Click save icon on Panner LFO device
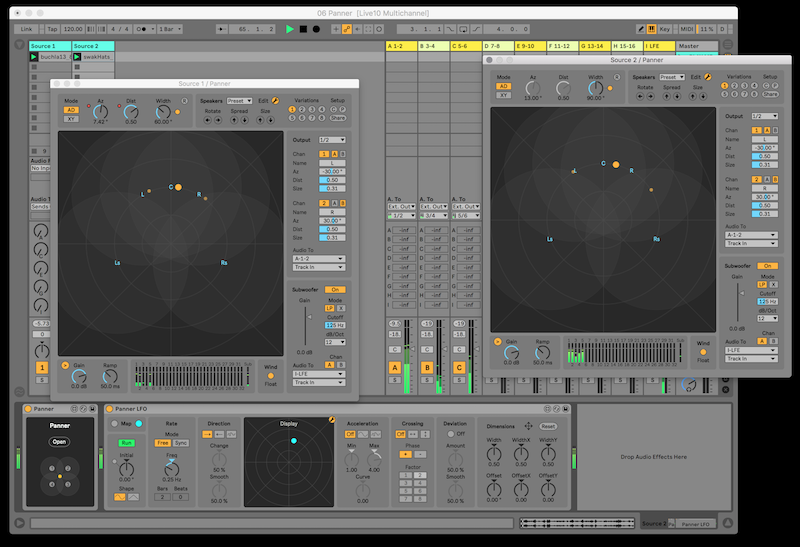Screen dimensions: 800x547 (x=565, y=409)
